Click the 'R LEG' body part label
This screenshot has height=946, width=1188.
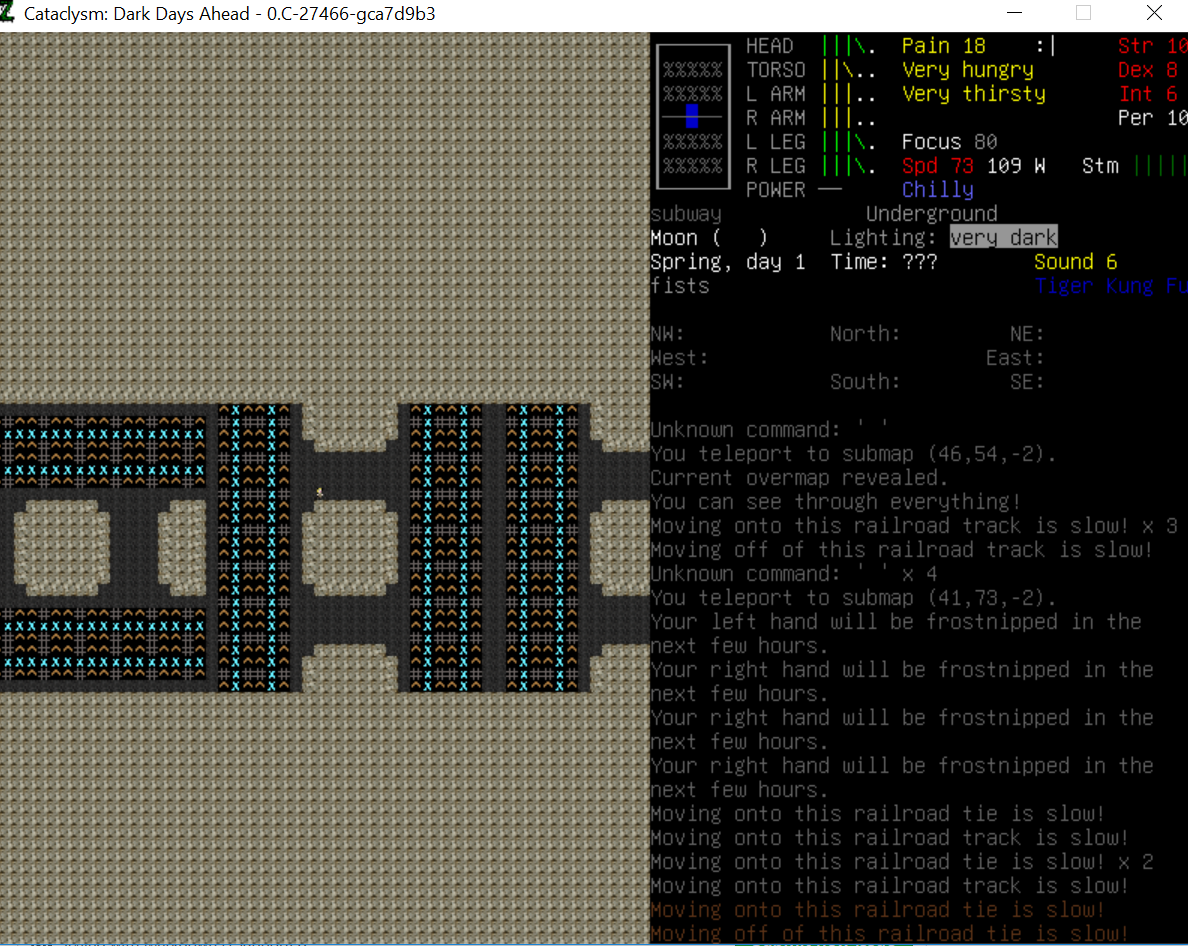click(776, 165)
